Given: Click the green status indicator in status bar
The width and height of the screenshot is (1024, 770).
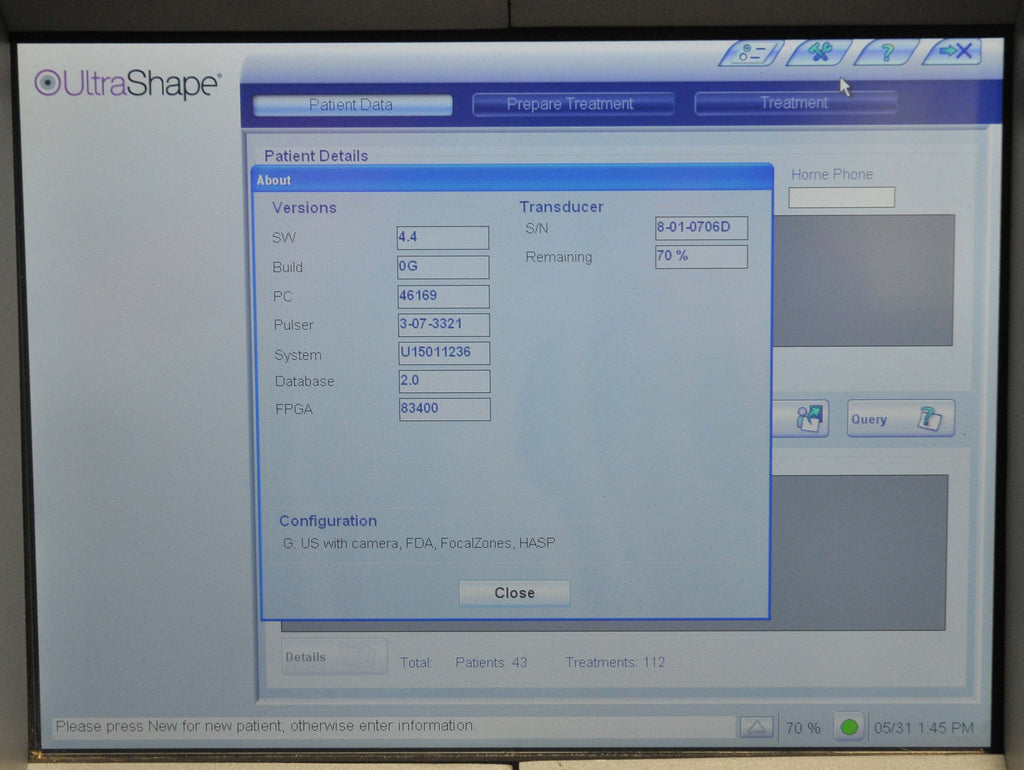Looking at the screenshot, I should point(849,727).
